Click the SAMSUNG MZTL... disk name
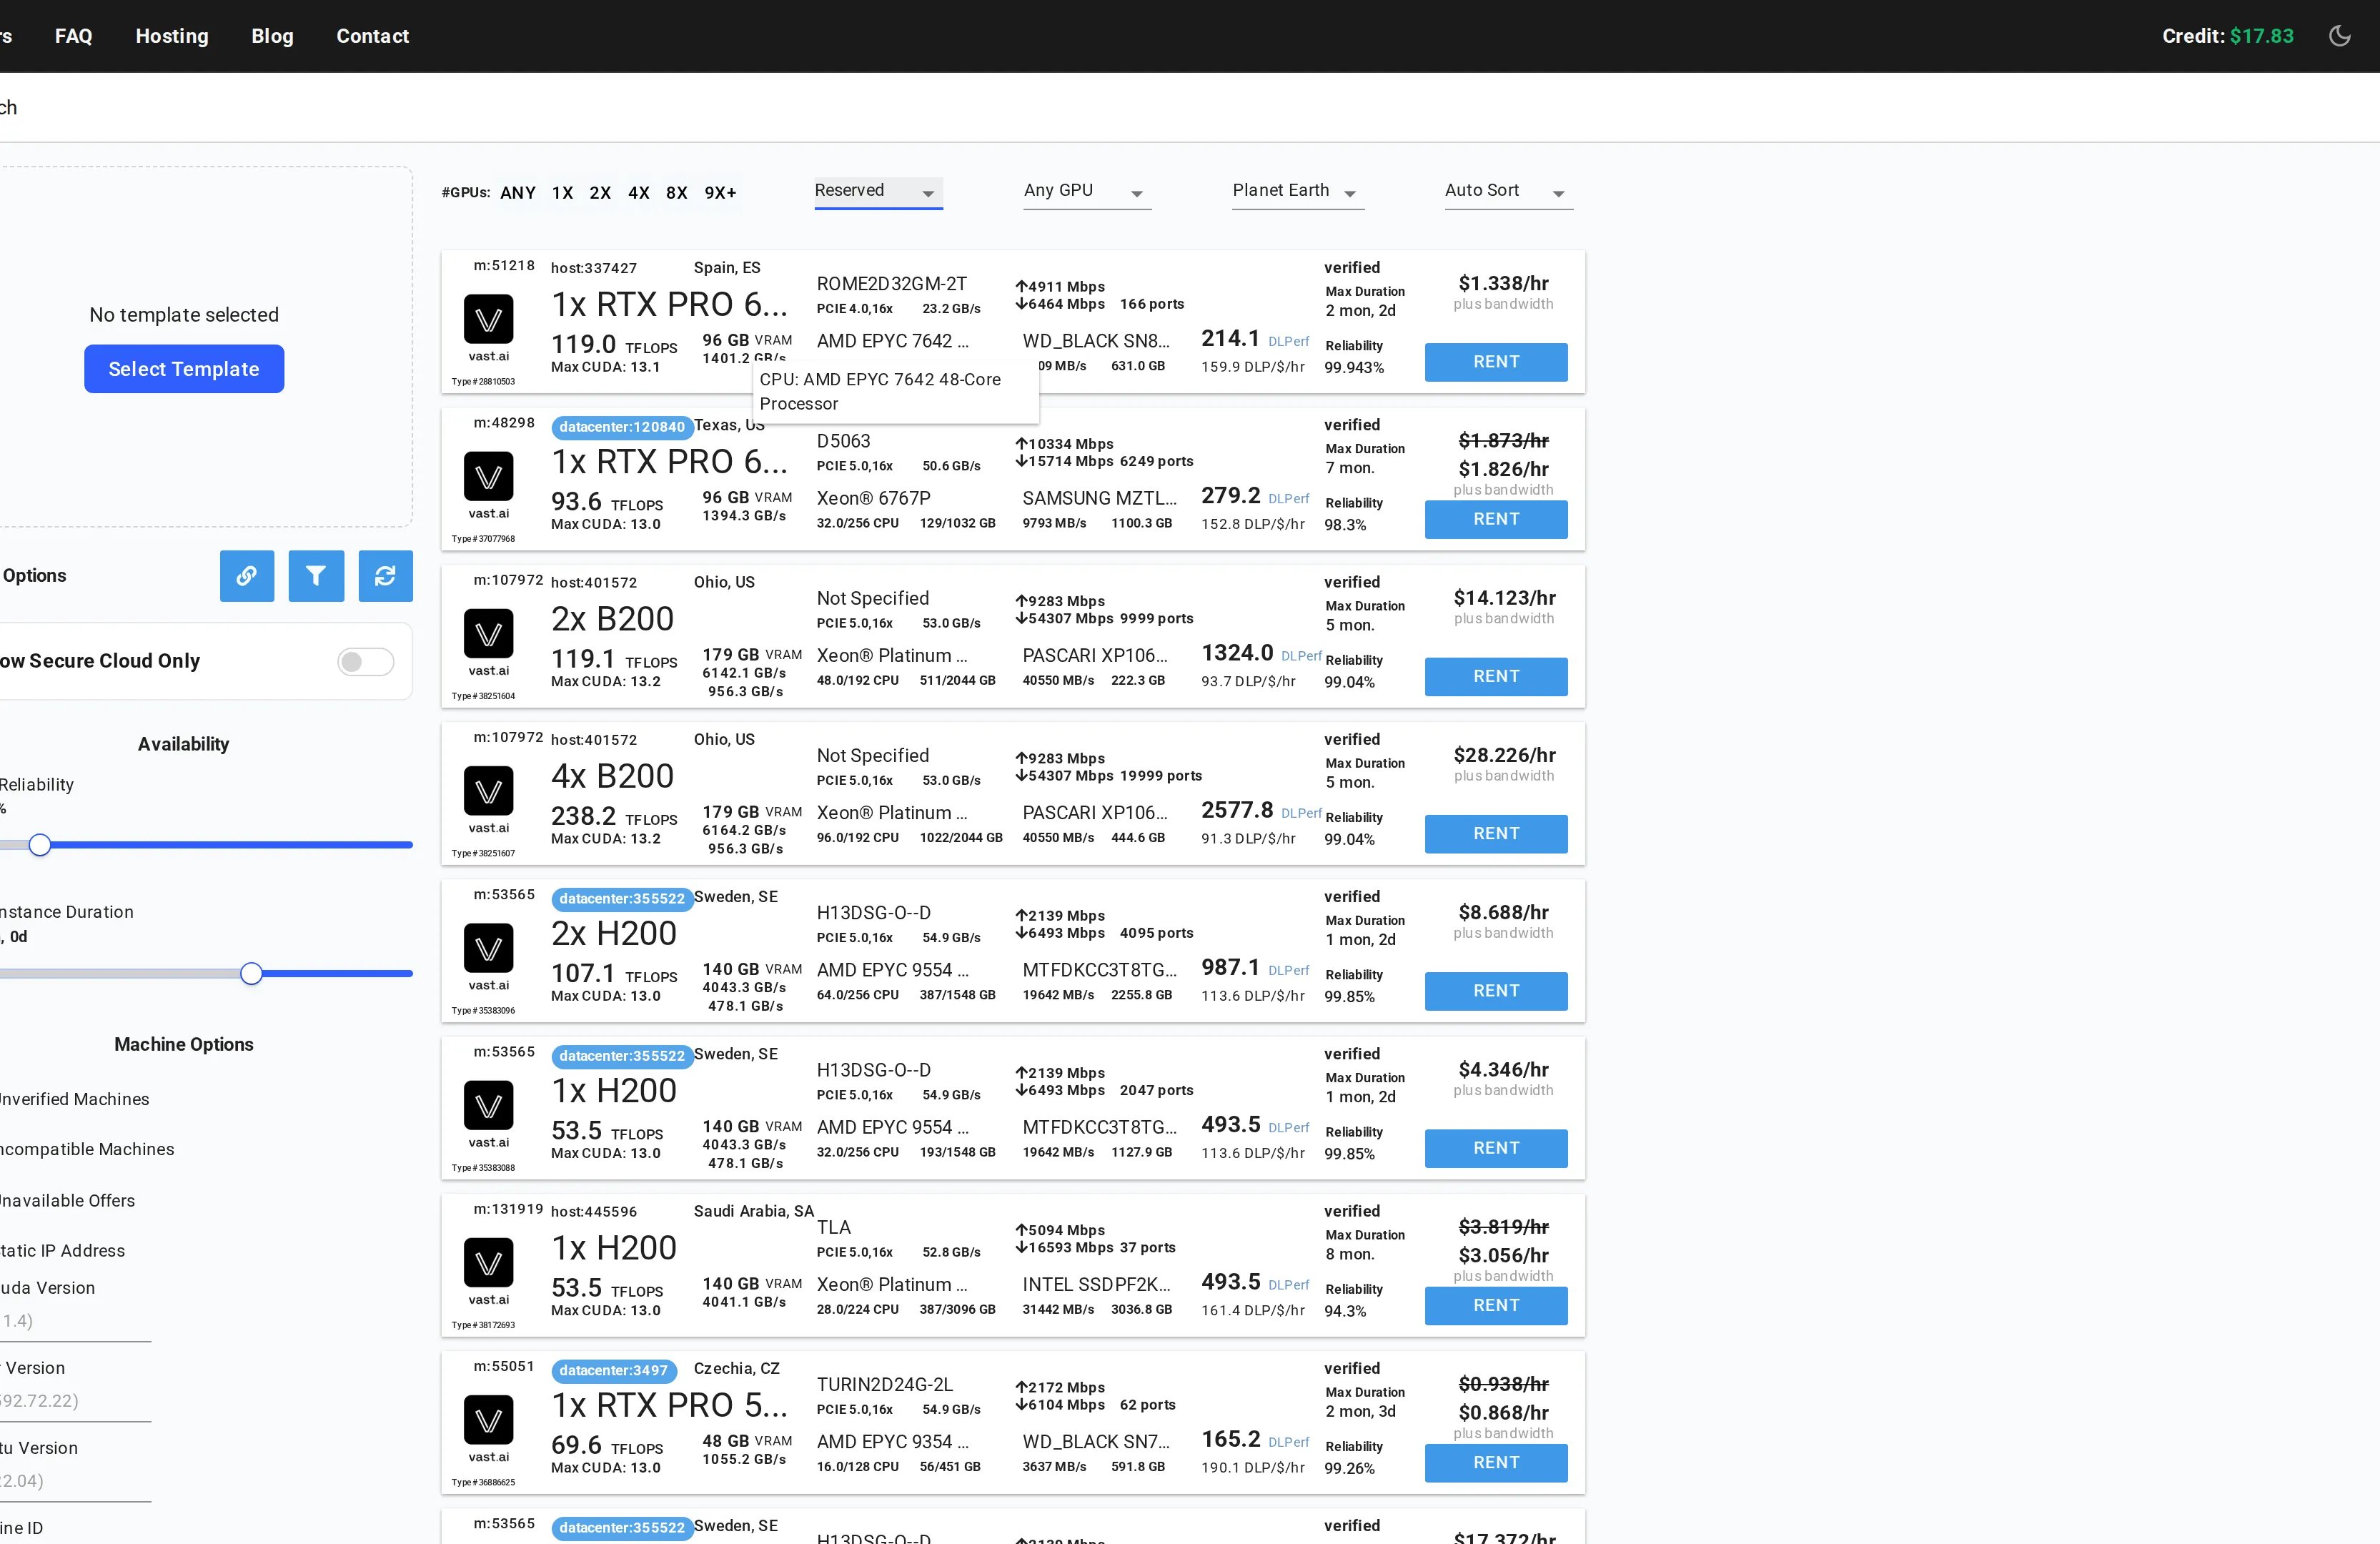 [x=1099, y=498]
